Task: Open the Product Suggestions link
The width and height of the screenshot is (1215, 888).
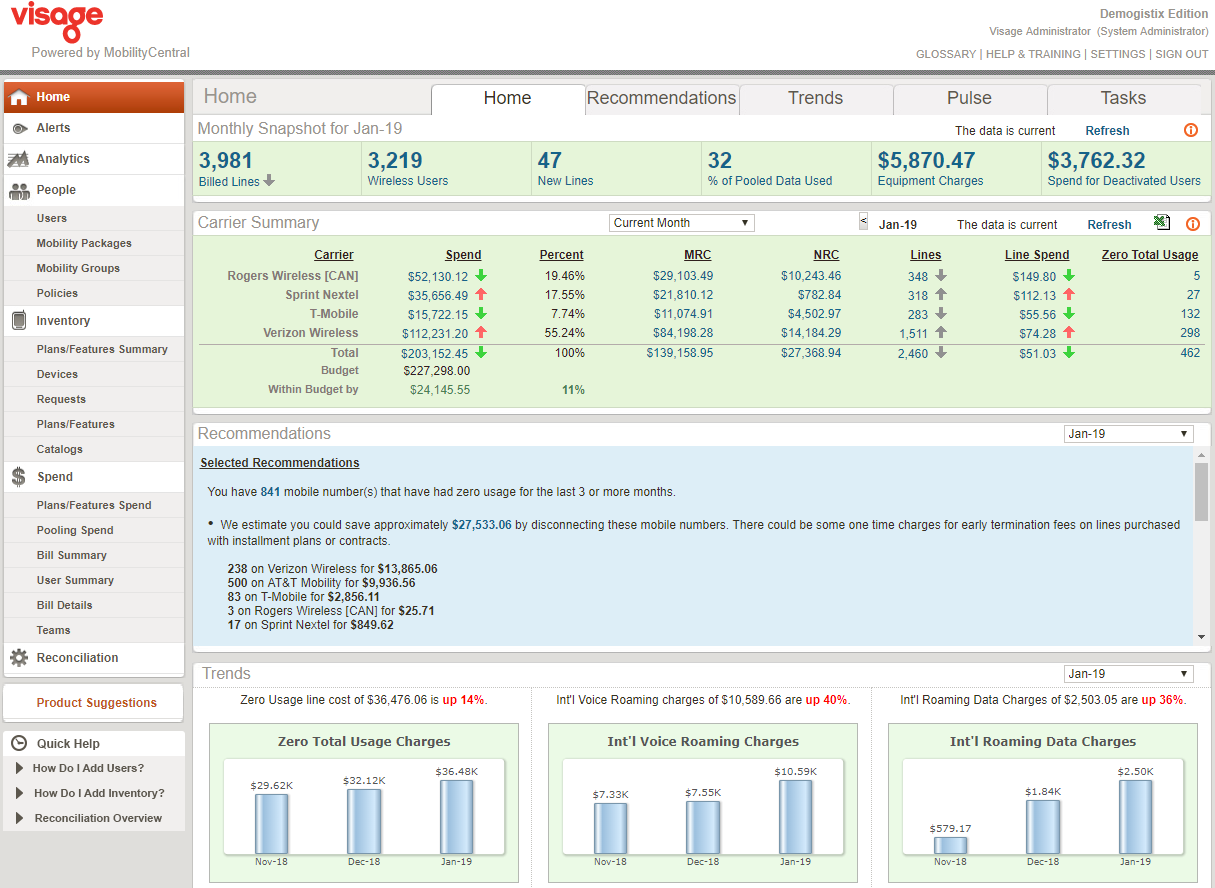Action: [97, 703]
